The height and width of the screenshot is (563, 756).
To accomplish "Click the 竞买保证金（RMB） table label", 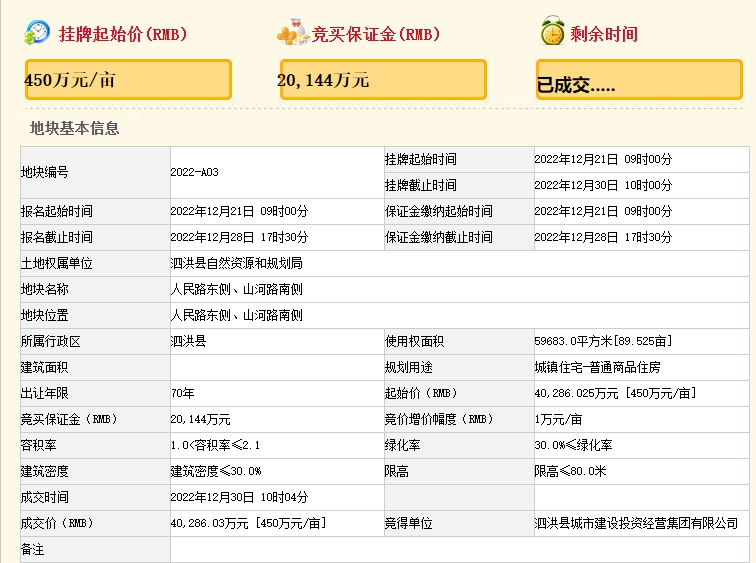I will (x=69, y=419).
